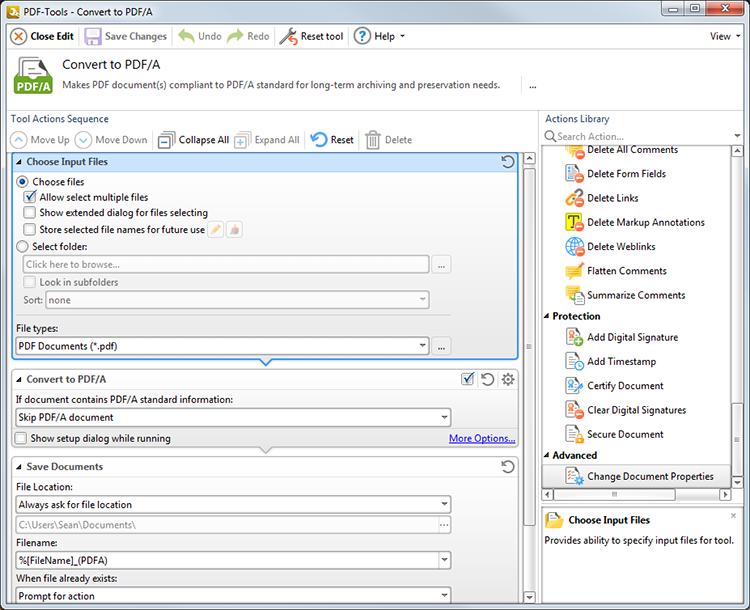Uncheck Allow select multiple files
This screenshot has width=750, height=610.
tap(30, 197)
